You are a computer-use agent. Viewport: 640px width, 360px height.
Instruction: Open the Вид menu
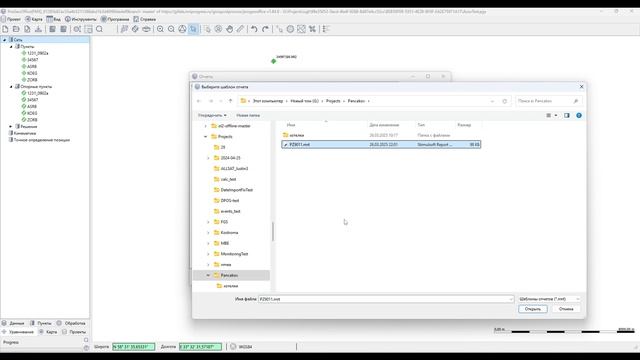click(53, 19)
